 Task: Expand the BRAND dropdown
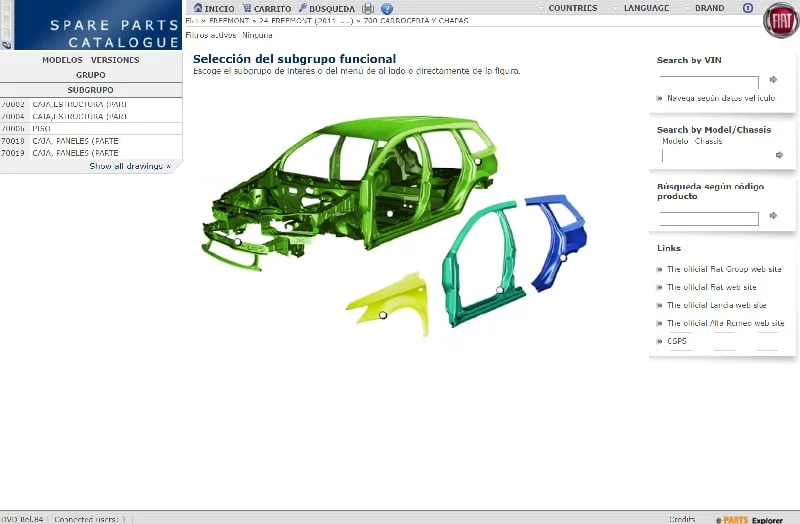pyautogui.click(x=708, y=8)
